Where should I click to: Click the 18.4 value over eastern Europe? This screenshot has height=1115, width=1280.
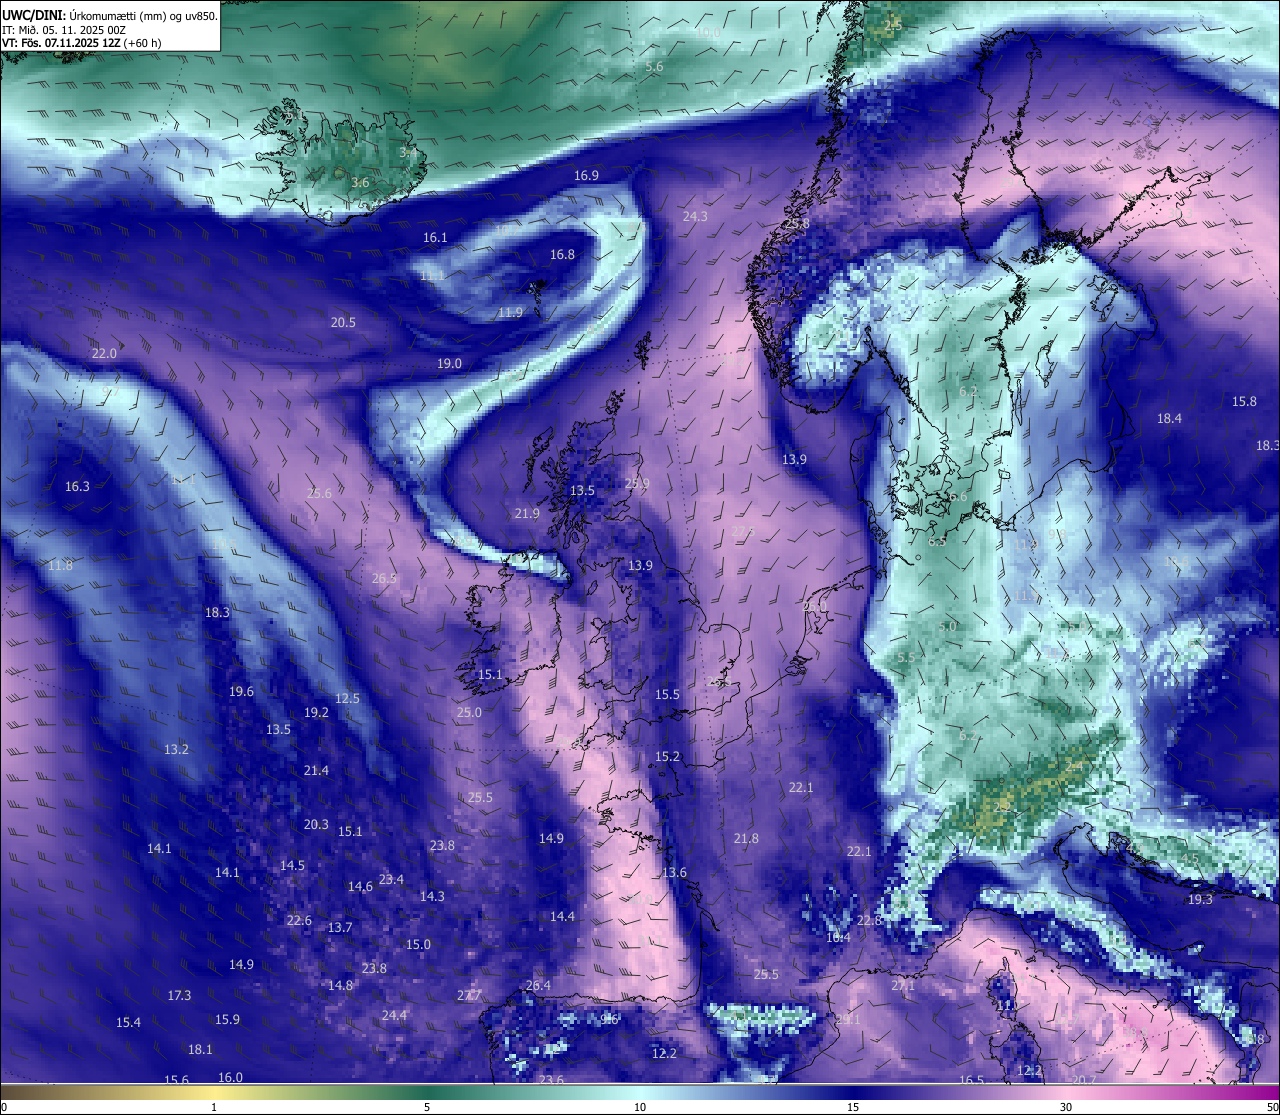point(1169,419)
